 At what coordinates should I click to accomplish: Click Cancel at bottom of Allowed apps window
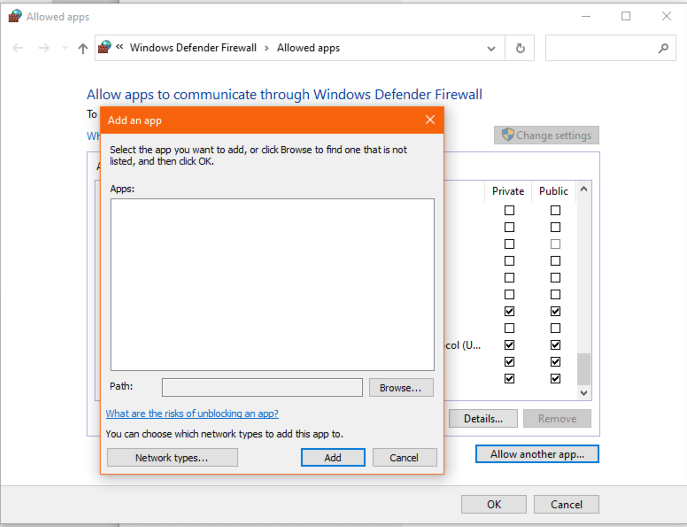[566, 504]
